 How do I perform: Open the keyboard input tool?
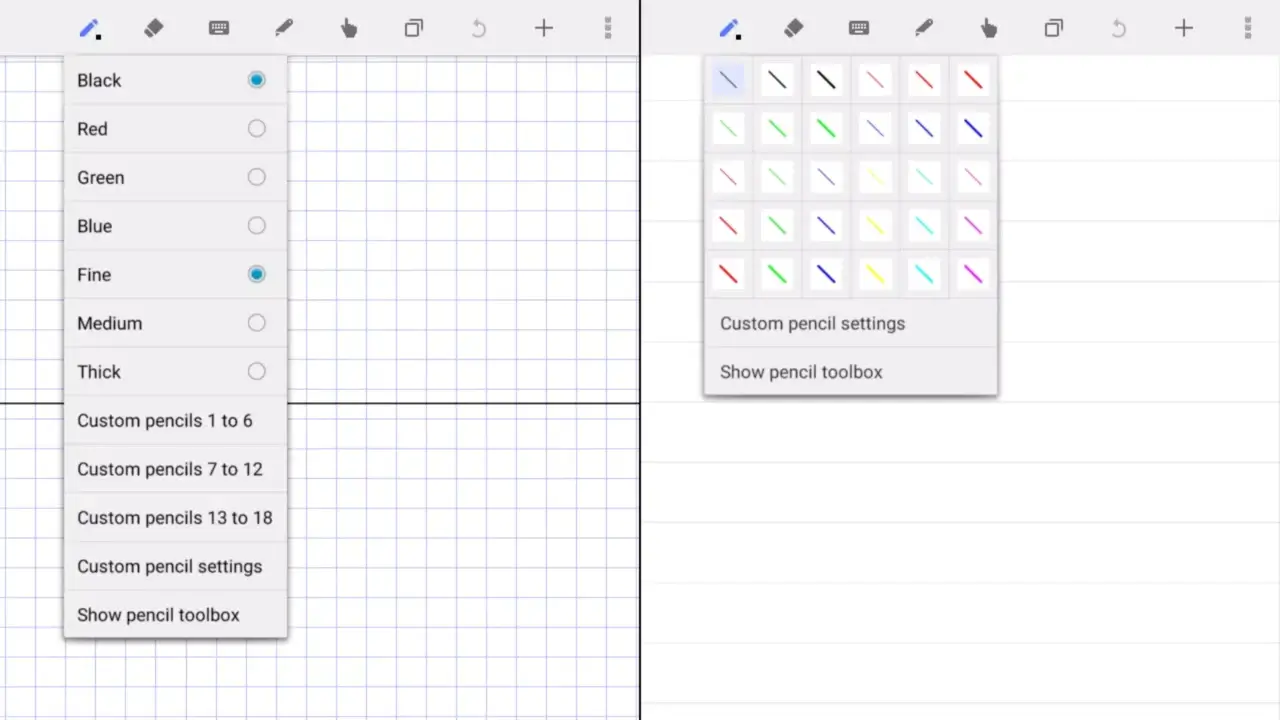[219, 28]
